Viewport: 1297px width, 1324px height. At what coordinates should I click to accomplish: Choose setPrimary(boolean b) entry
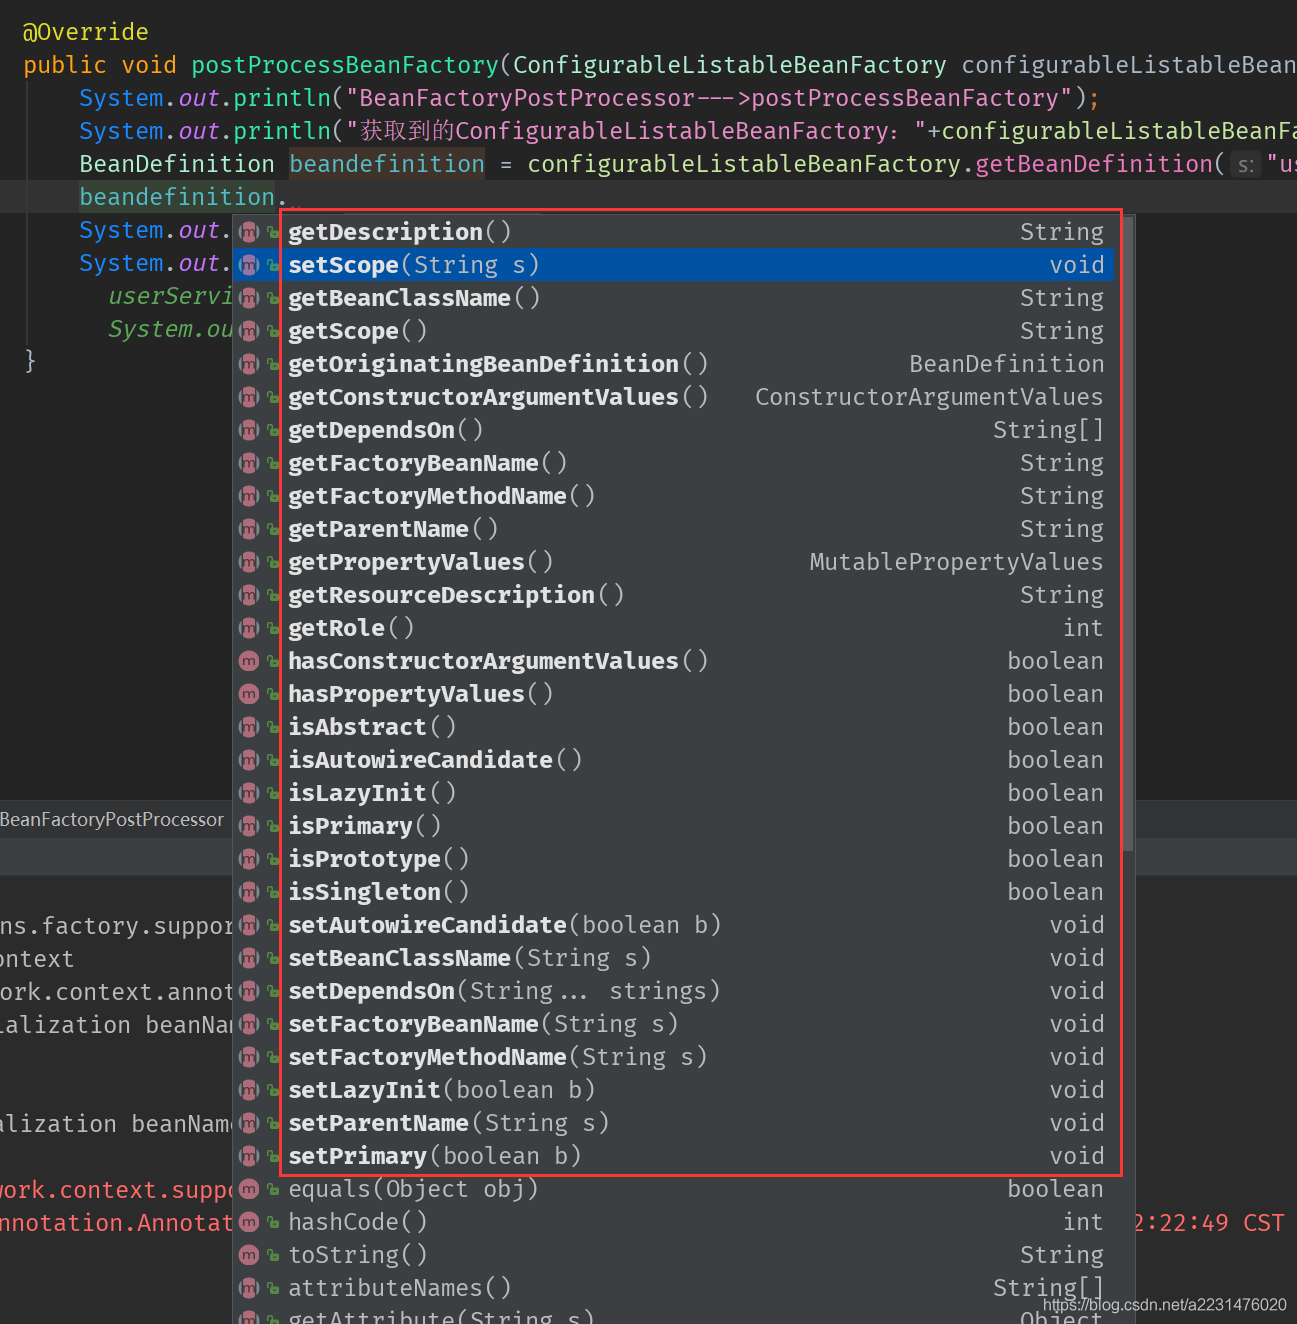[x=675, y=1156]
